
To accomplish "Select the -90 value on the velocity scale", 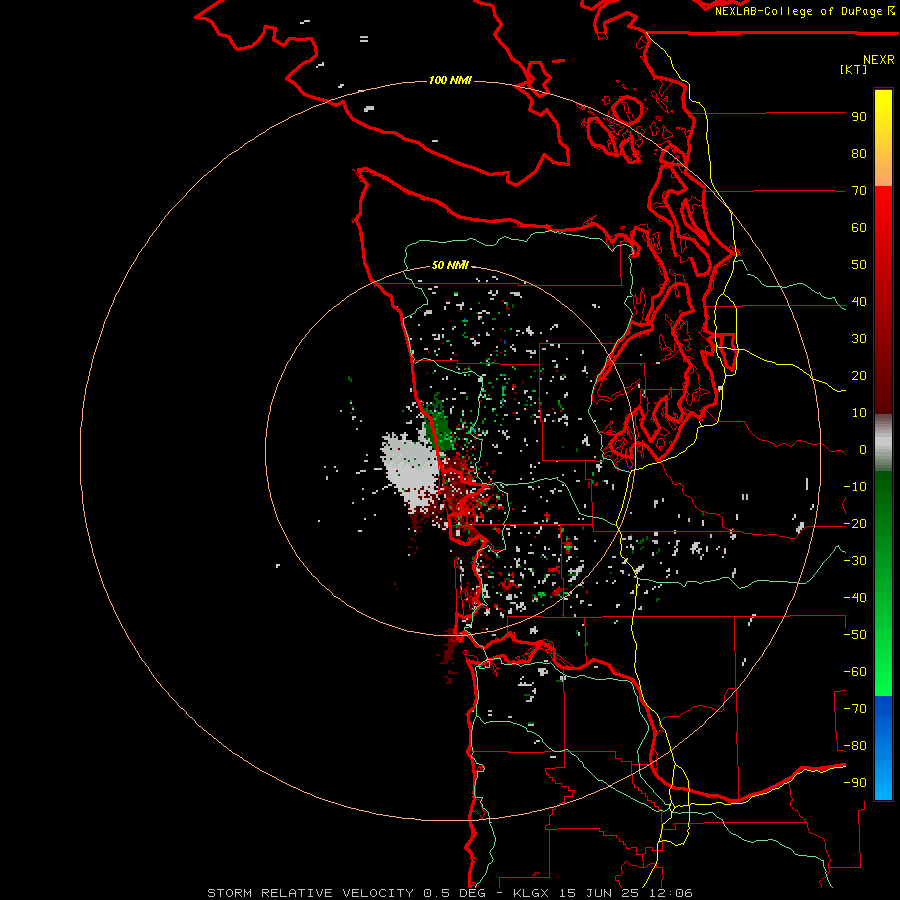I will pyautogui.click(x=855, y=783).
